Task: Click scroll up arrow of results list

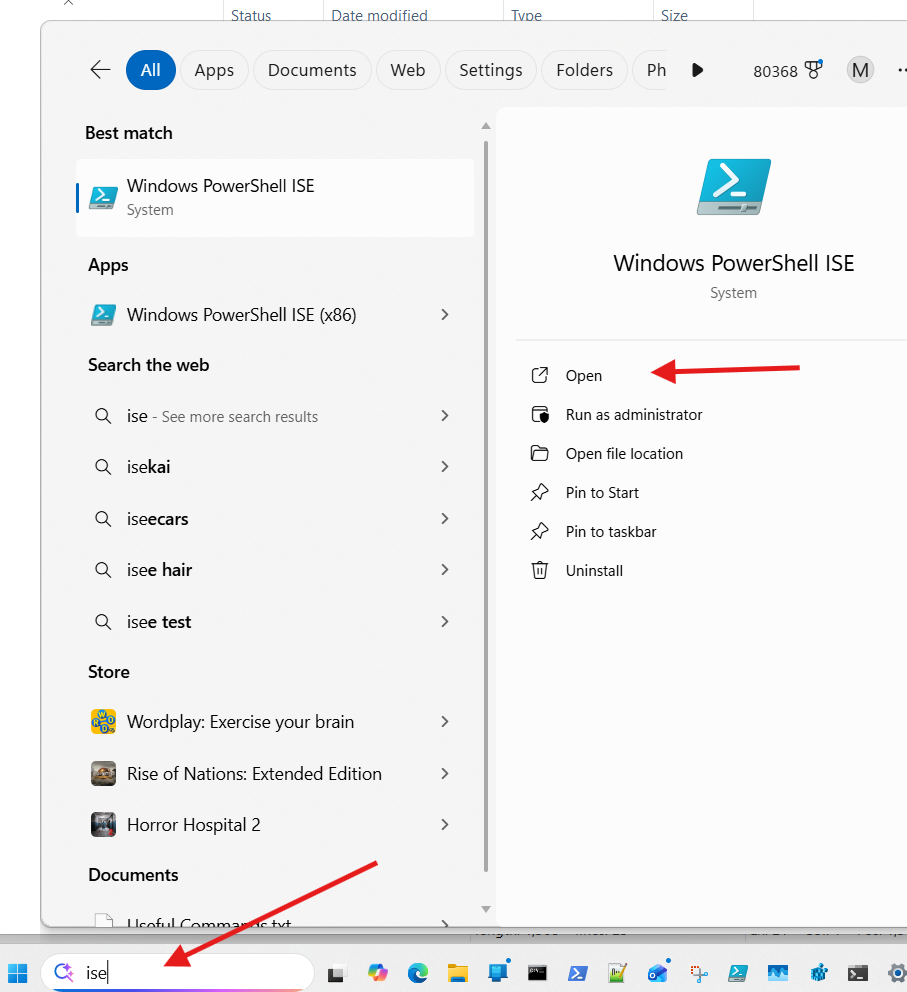Action: 486,126
